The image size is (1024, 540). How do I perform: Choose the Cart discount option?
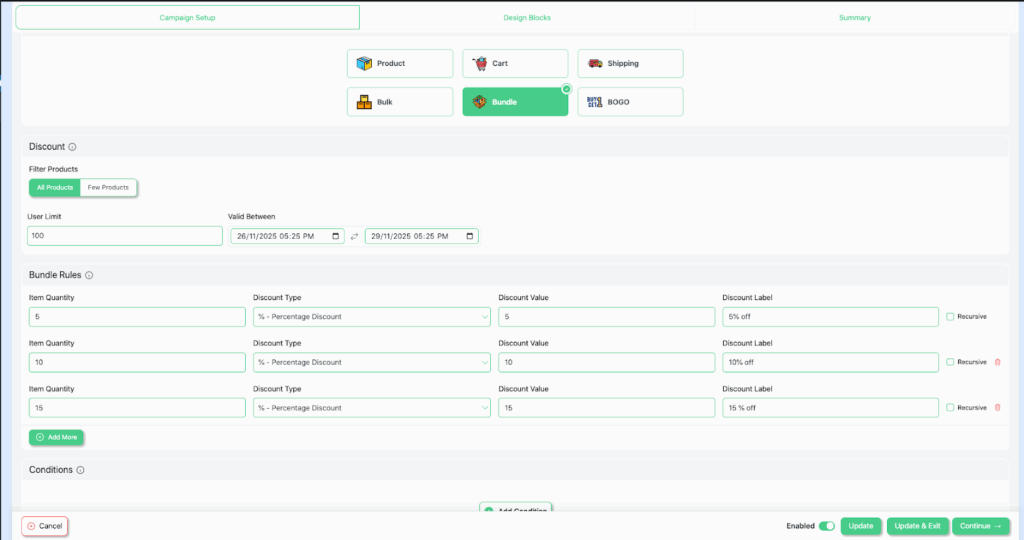click(x=481, y=64)
